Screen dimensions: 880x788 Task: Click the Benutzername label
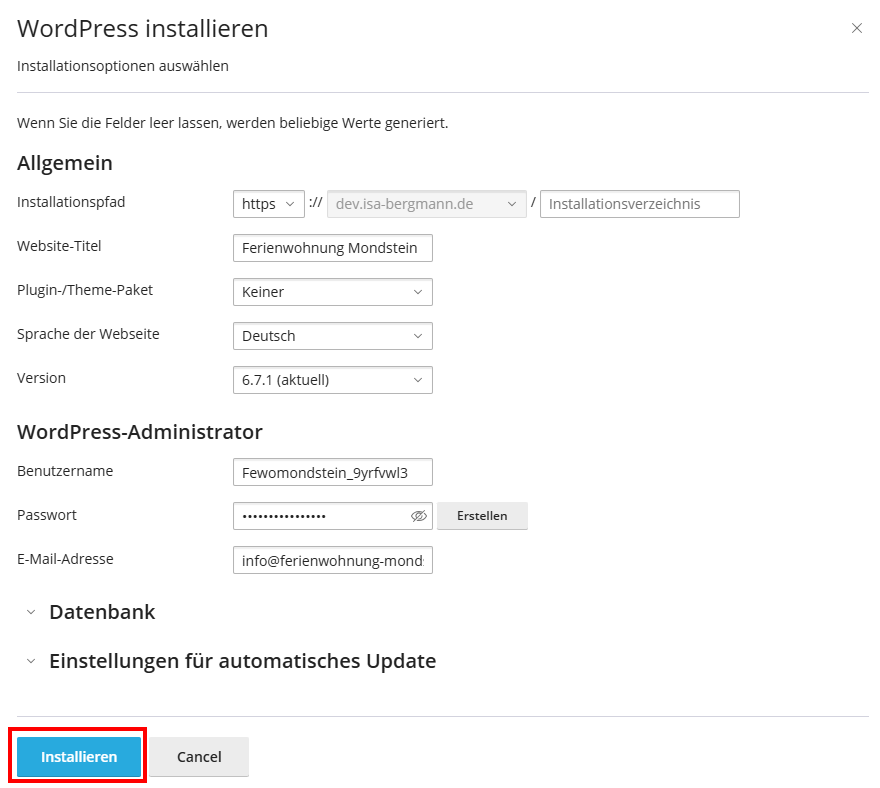click(x=65, y=471)
